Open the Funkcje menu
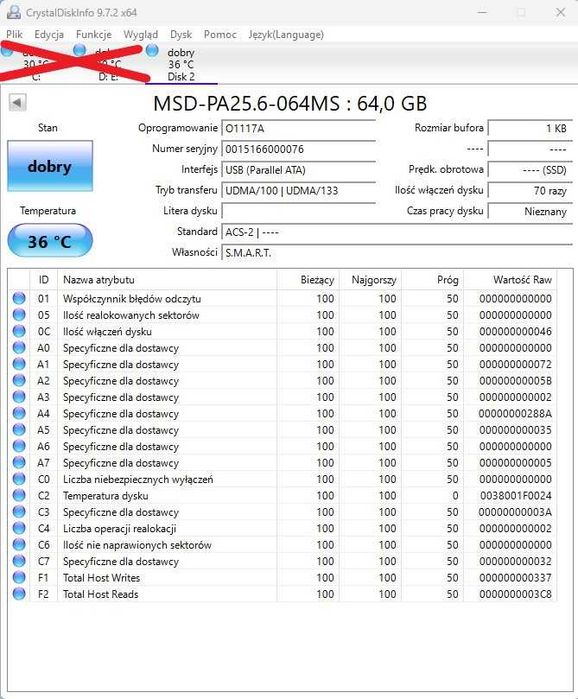 coord(94,34)
